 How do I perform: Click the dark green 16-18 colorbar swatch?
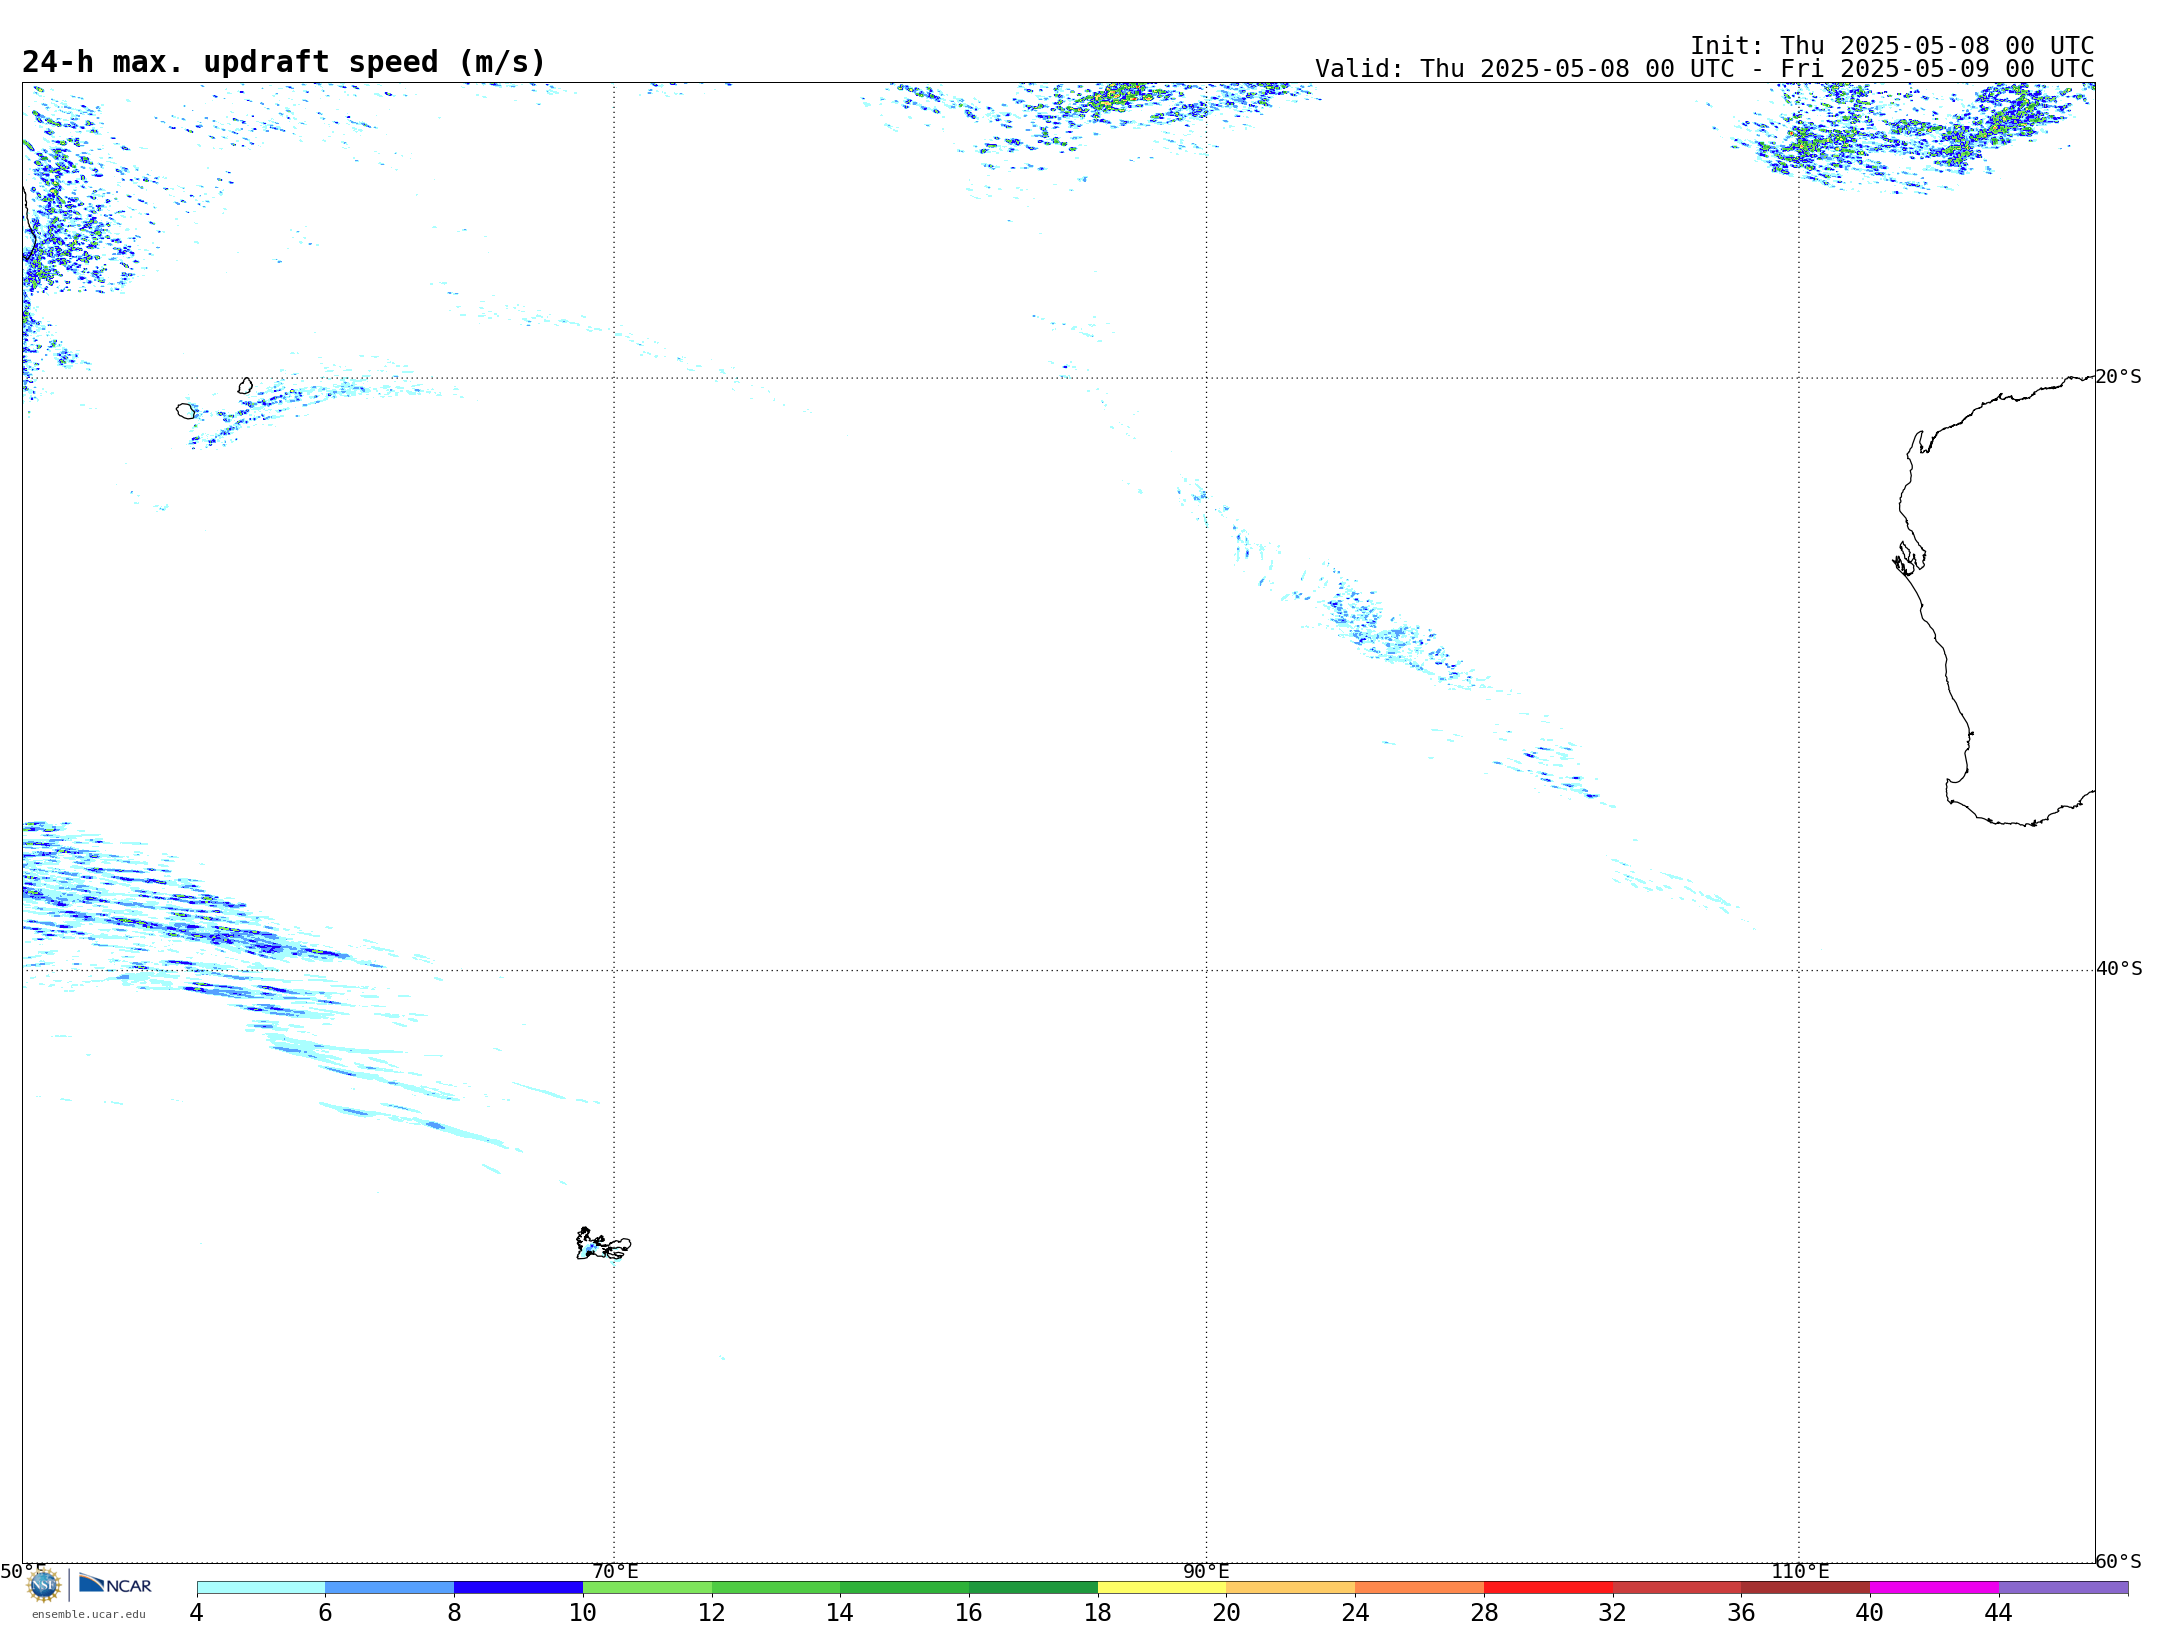coord(1033,1588)
